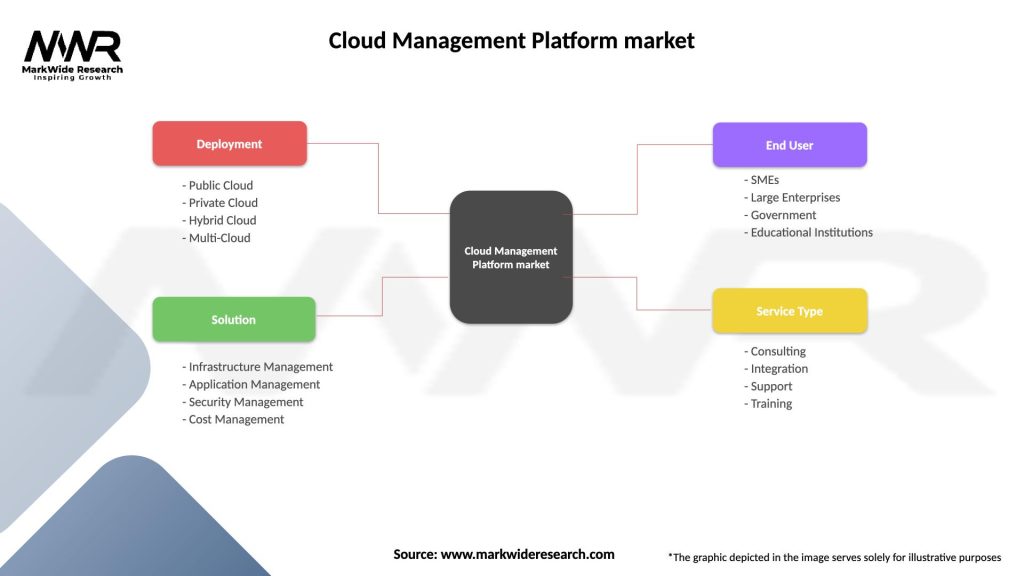The image size is (1024, 576).
Task: Click the yellow Service Type box
Action: tap(789, 311)
